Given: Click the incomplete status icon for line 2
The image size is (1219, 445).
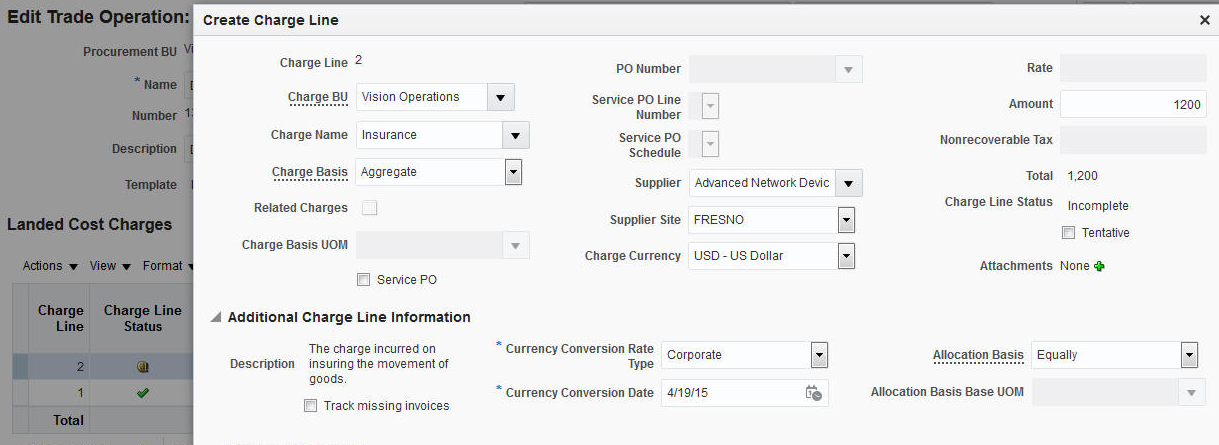Looking at the screenshot, I should [143, 367].
